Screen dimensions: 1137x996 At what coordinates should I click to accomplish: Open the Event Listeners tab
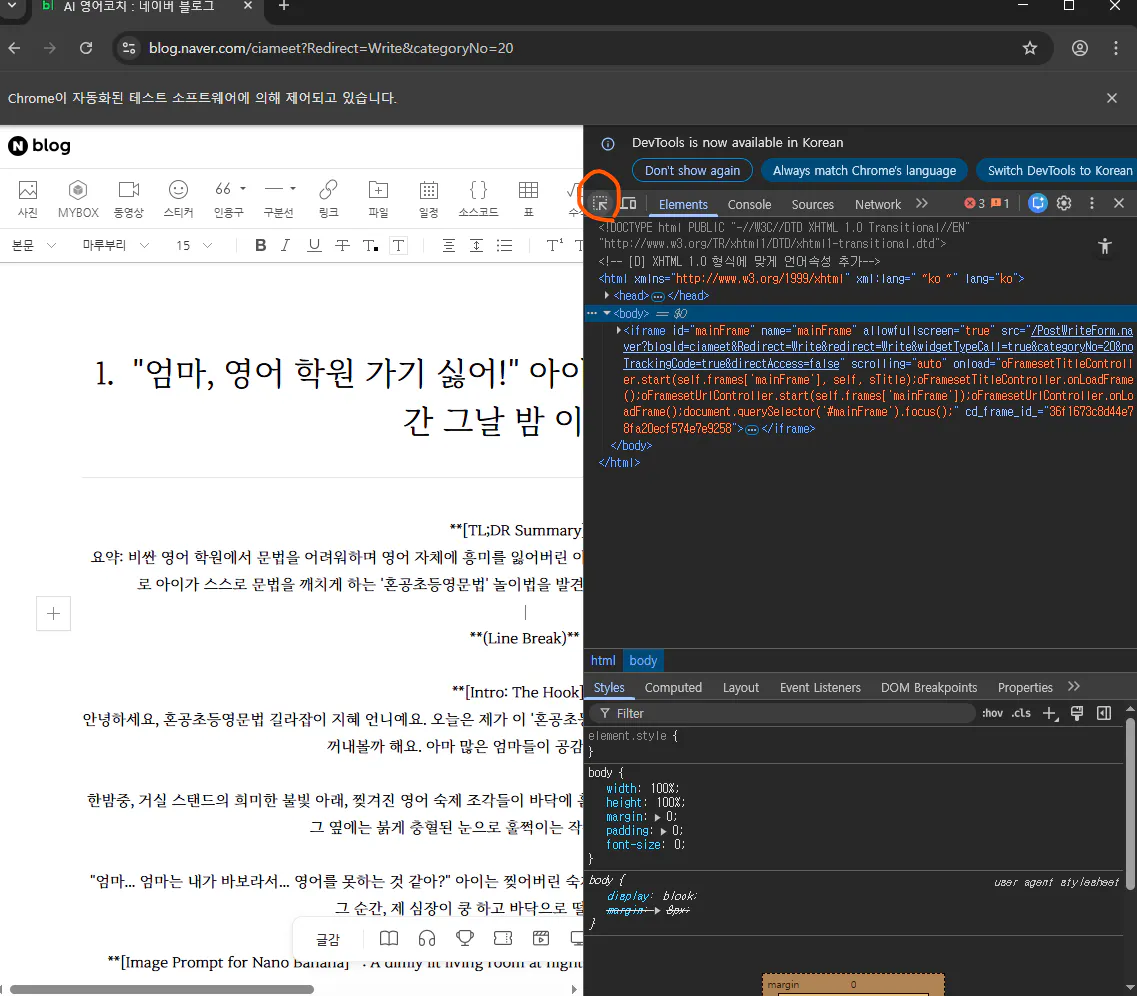(820, 687)
